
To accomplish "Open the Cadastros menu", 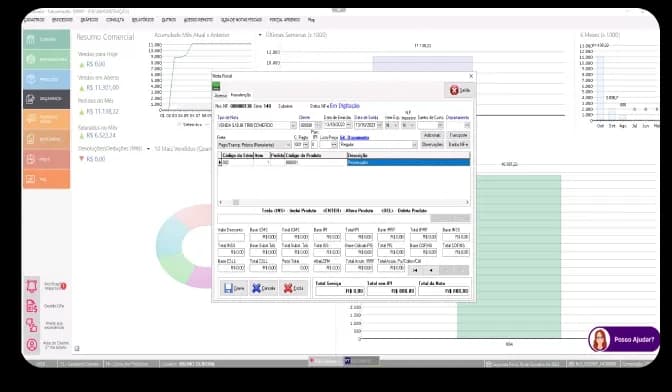I will (34, 20).
